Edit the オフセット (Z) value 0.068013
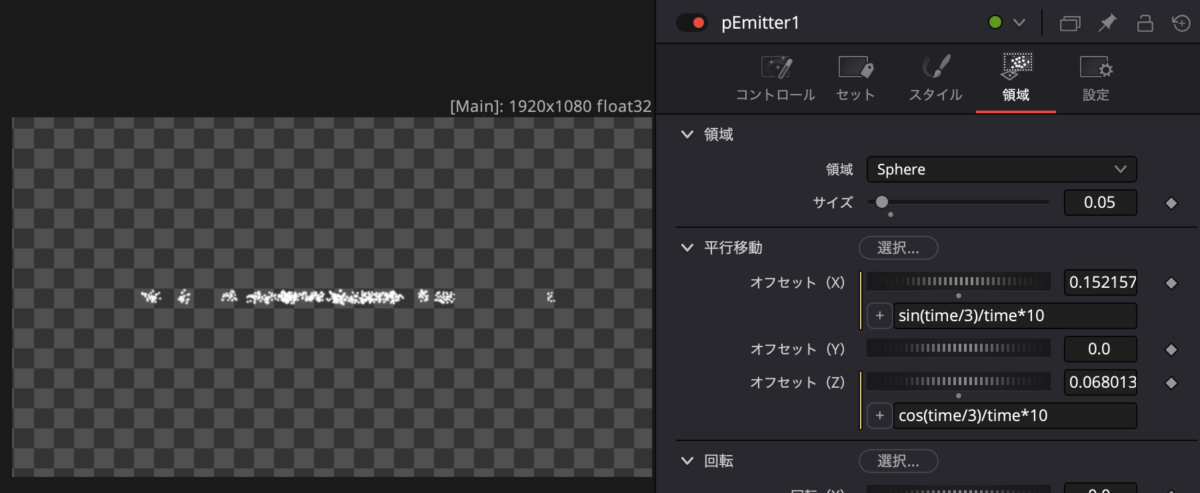1200x493 pixels. click(x=1100, y=382)
